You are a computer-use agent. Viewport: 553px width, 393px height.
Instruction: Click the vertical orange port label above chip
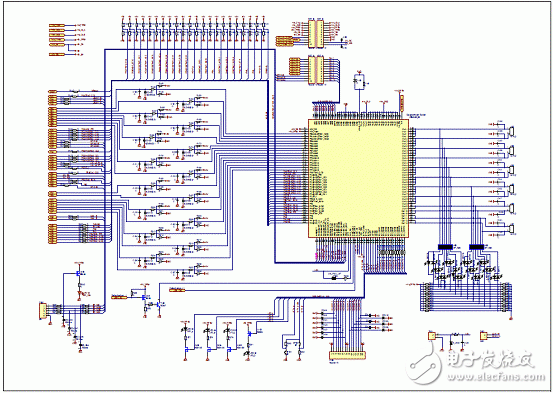(401, 102)
